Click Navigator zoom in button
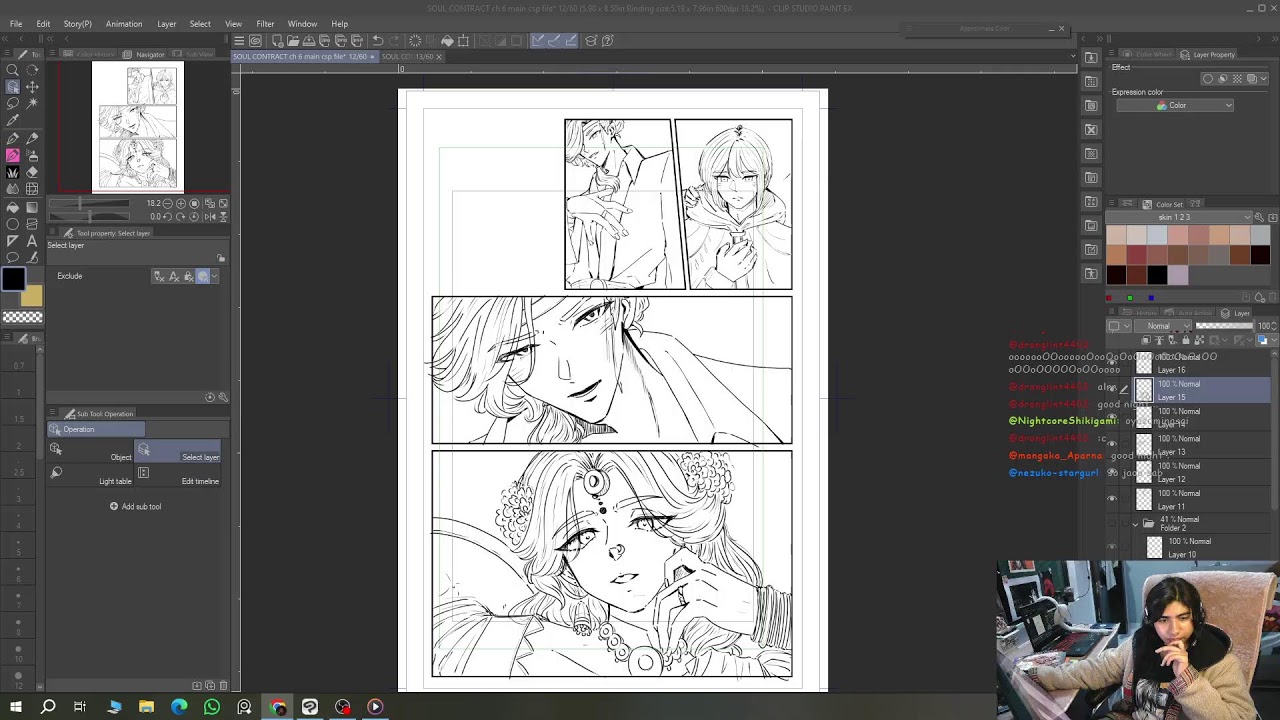Image resolution: width=1280 pixels, height=720 pixels. [x=181, y=203]
